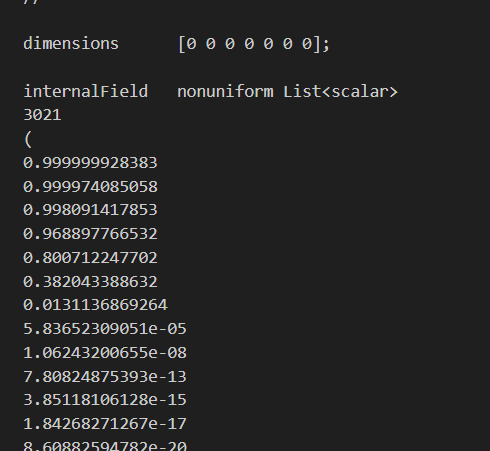Click the value 0.999999928383
Image resolution: width=490 pixels, height=451 pixels.
click(90, 163)
